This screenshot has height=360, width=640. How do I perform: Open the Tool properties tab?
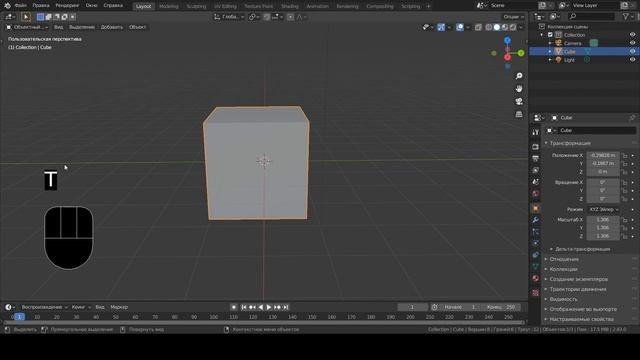click(x=536, y=132)
